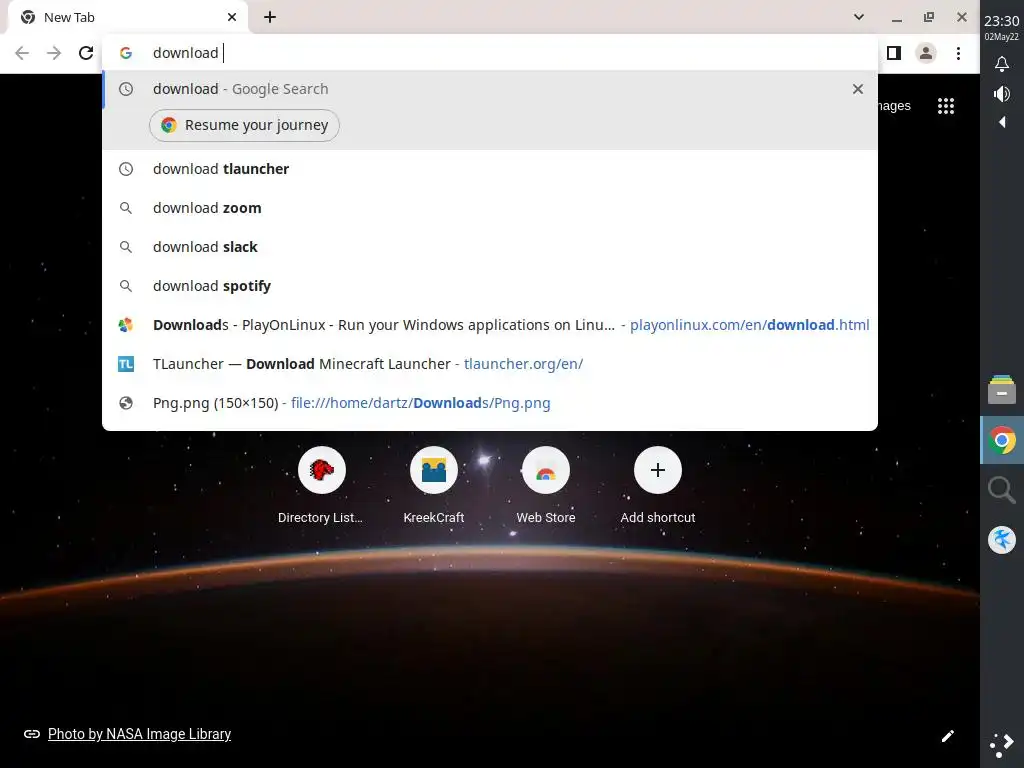This screenshot has height=768, width=1024.
Task: Remove the download Google Search suggestion
Action: (x=858, y=89)
